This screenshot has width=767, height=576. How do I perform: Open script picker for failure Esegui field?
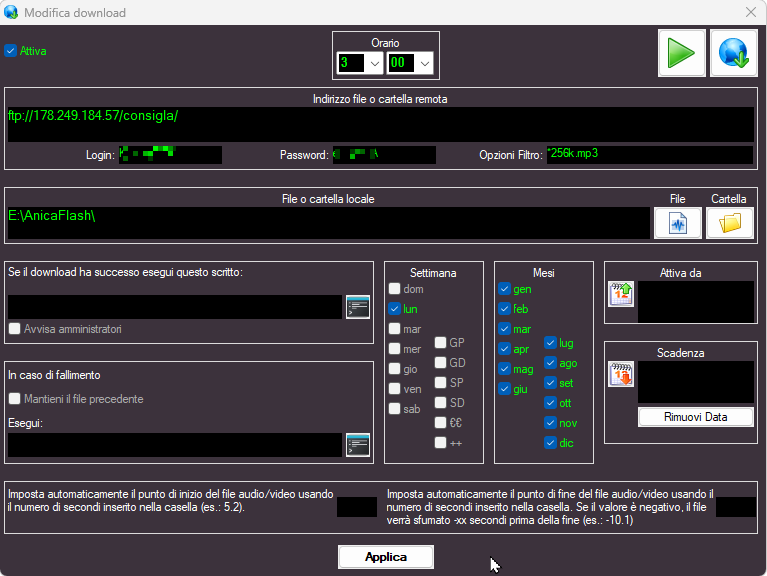pos(358,445)
